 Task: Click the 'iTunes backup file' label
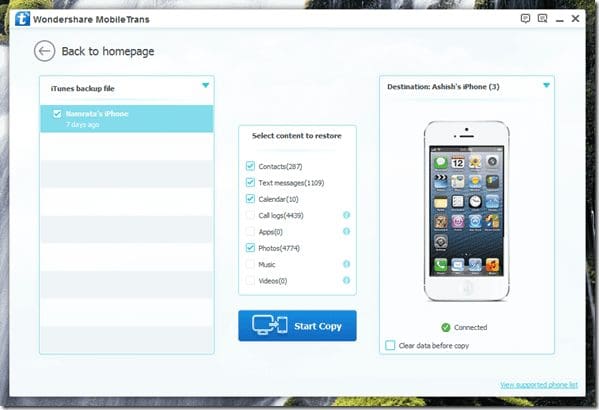tap(83, 88)
